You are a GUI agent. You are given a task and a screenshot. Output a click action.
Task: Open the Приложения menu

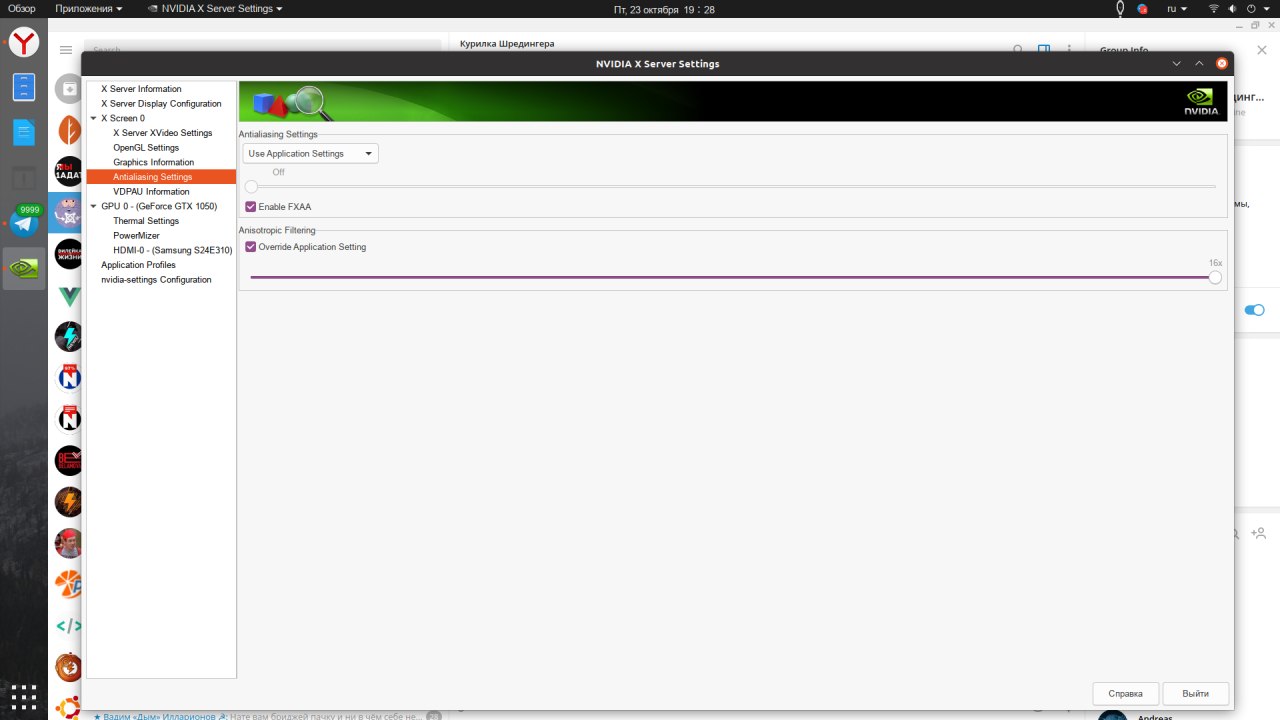pos(89,9)
